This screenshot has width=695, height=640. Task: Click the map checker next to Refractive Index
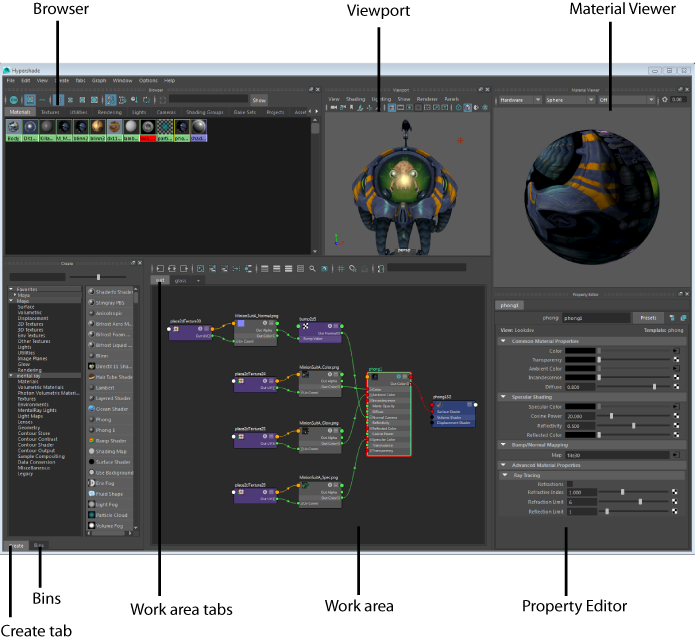click(675, 492)
